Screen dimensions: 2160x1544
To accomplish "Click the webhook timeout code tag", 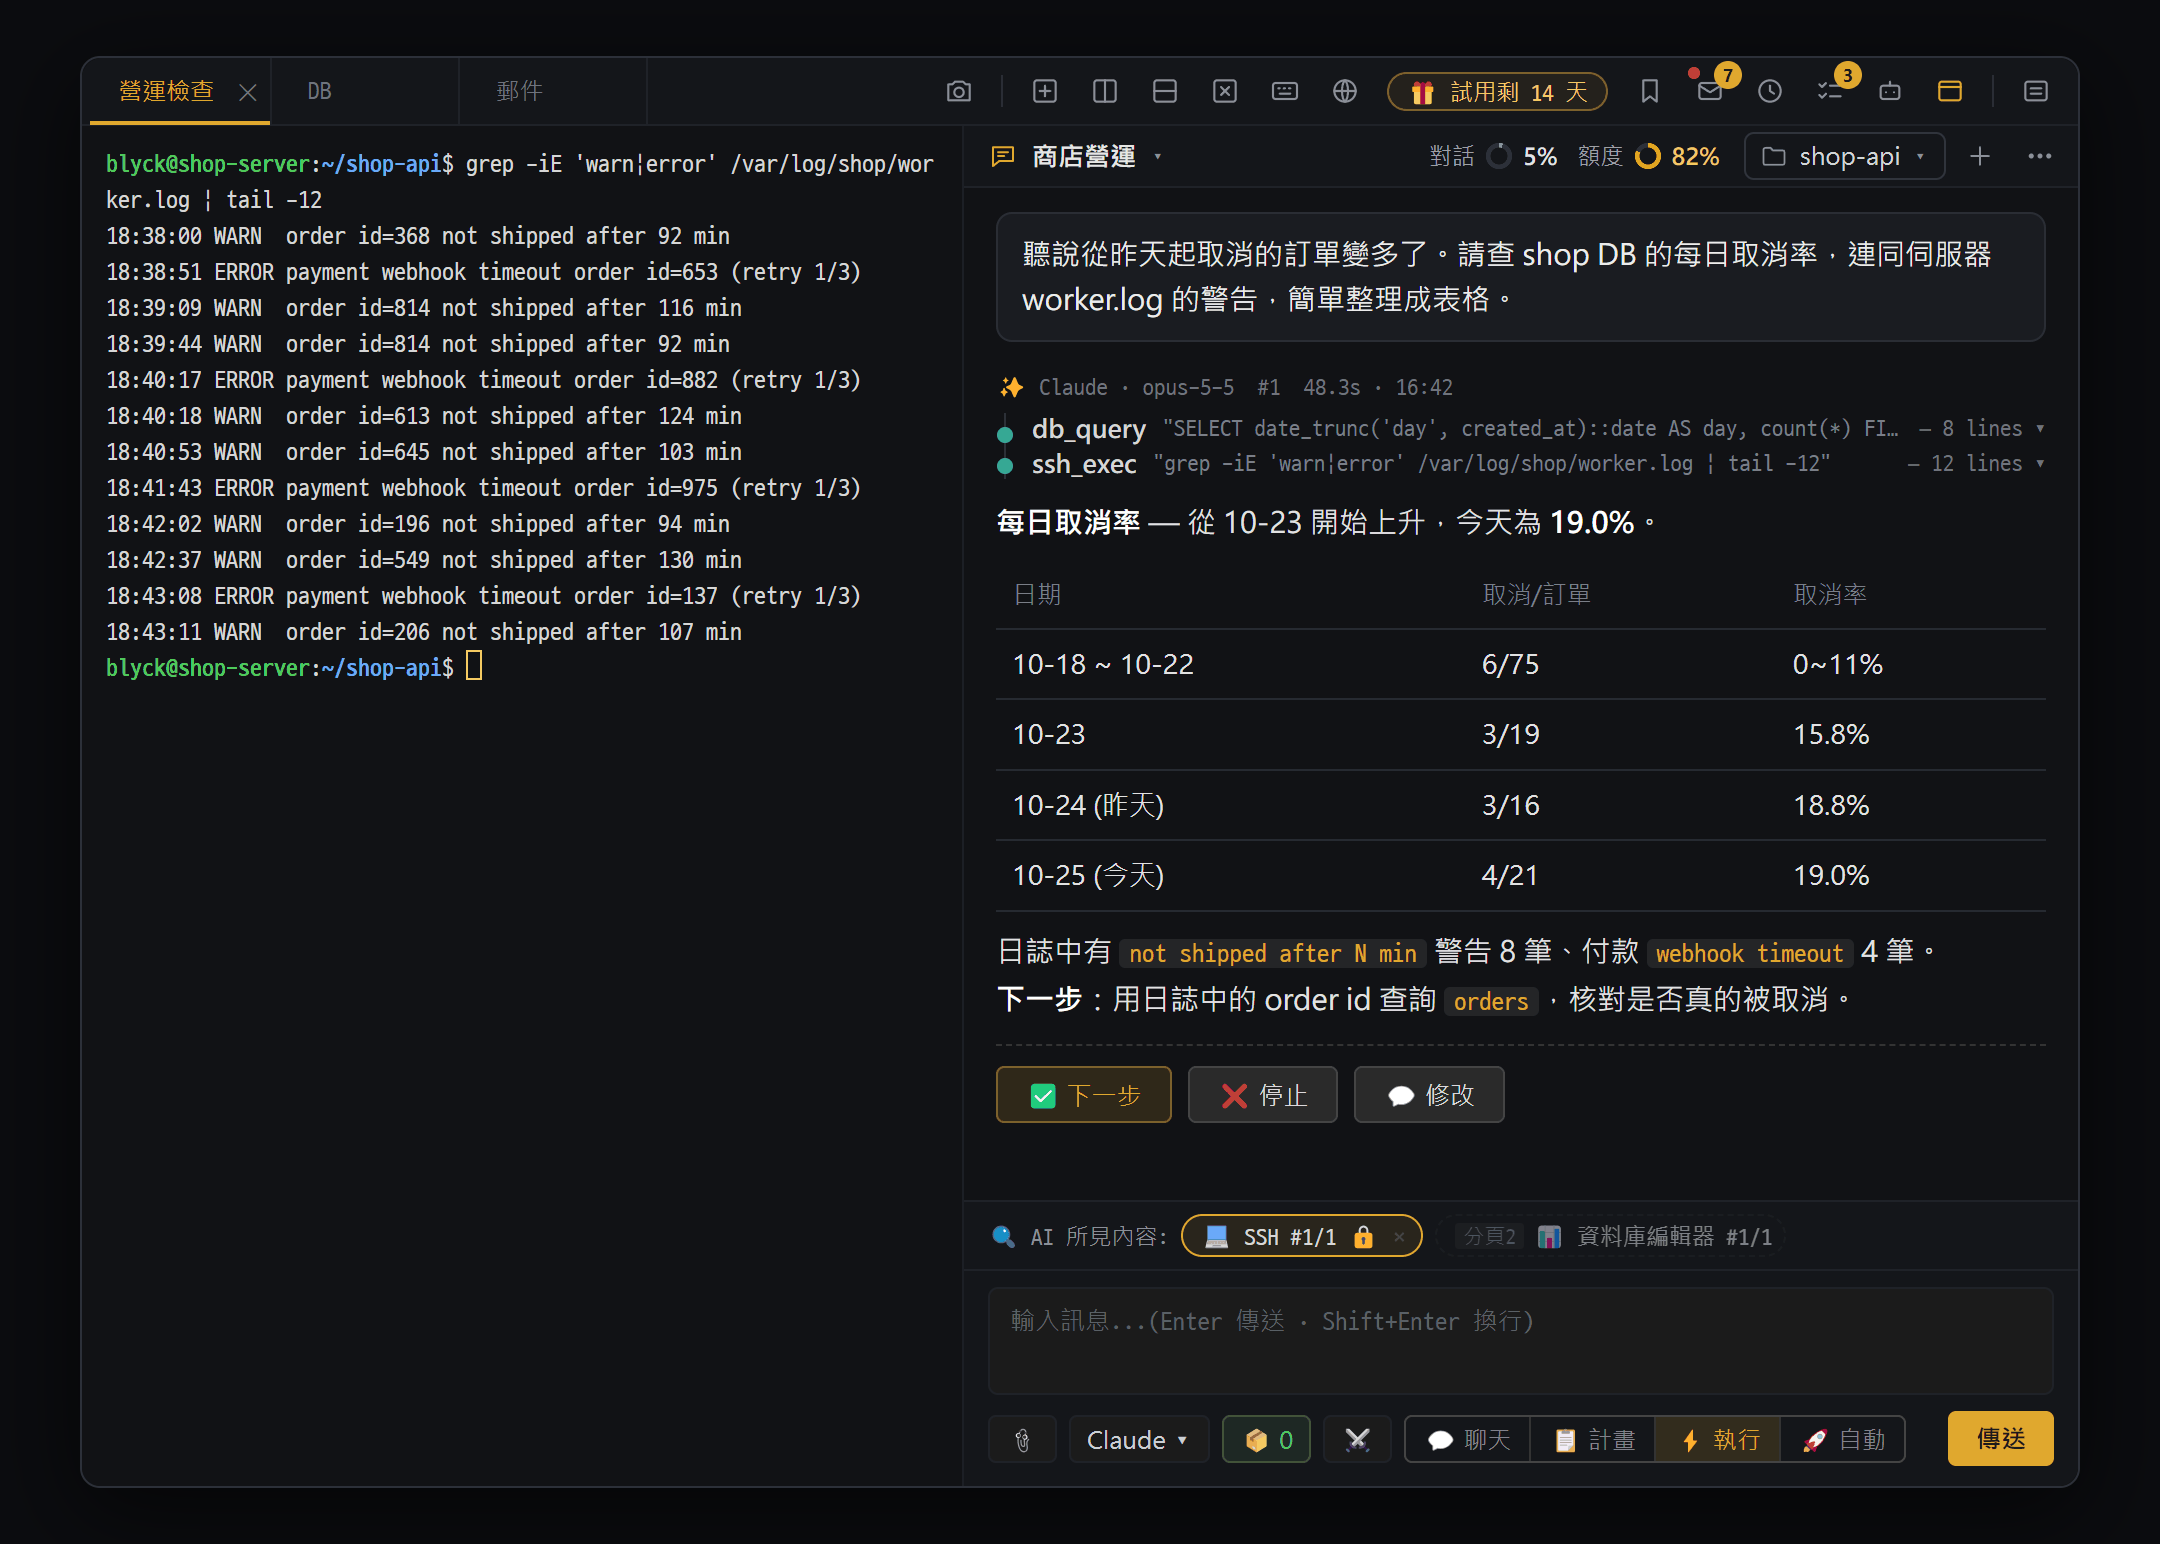I will click(x=1749, y=952).
